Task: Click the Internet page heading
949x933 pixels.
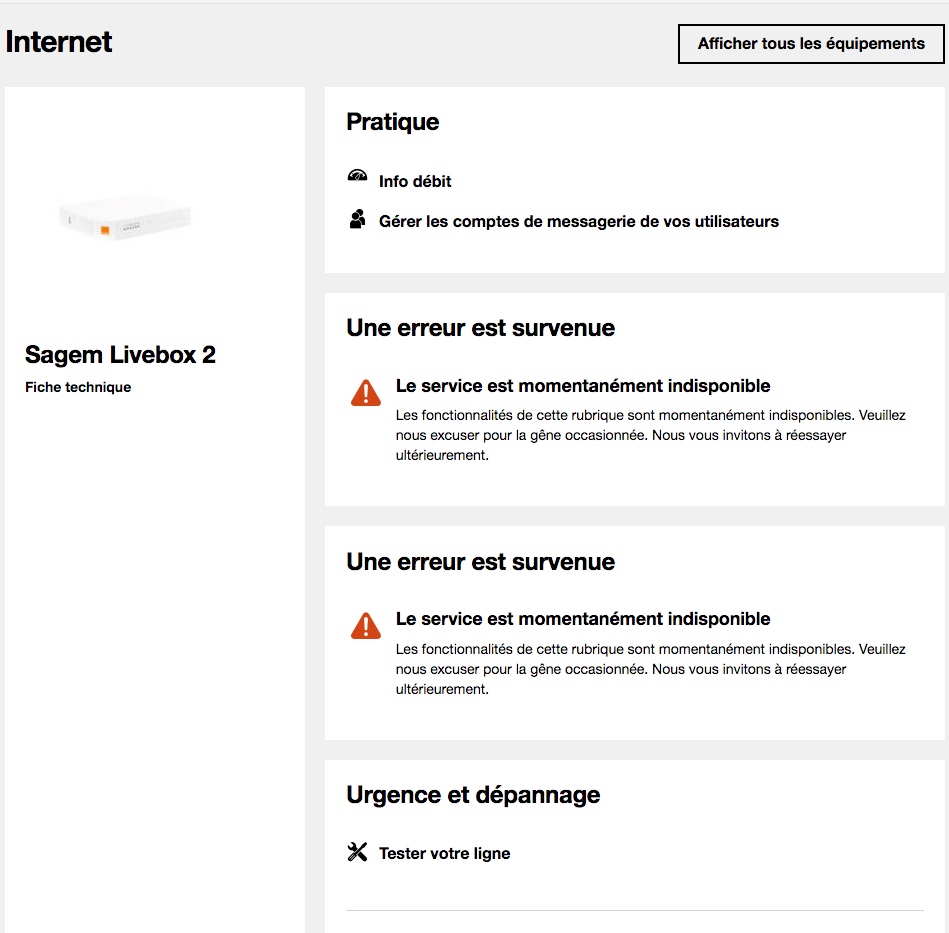Action: 59,42
